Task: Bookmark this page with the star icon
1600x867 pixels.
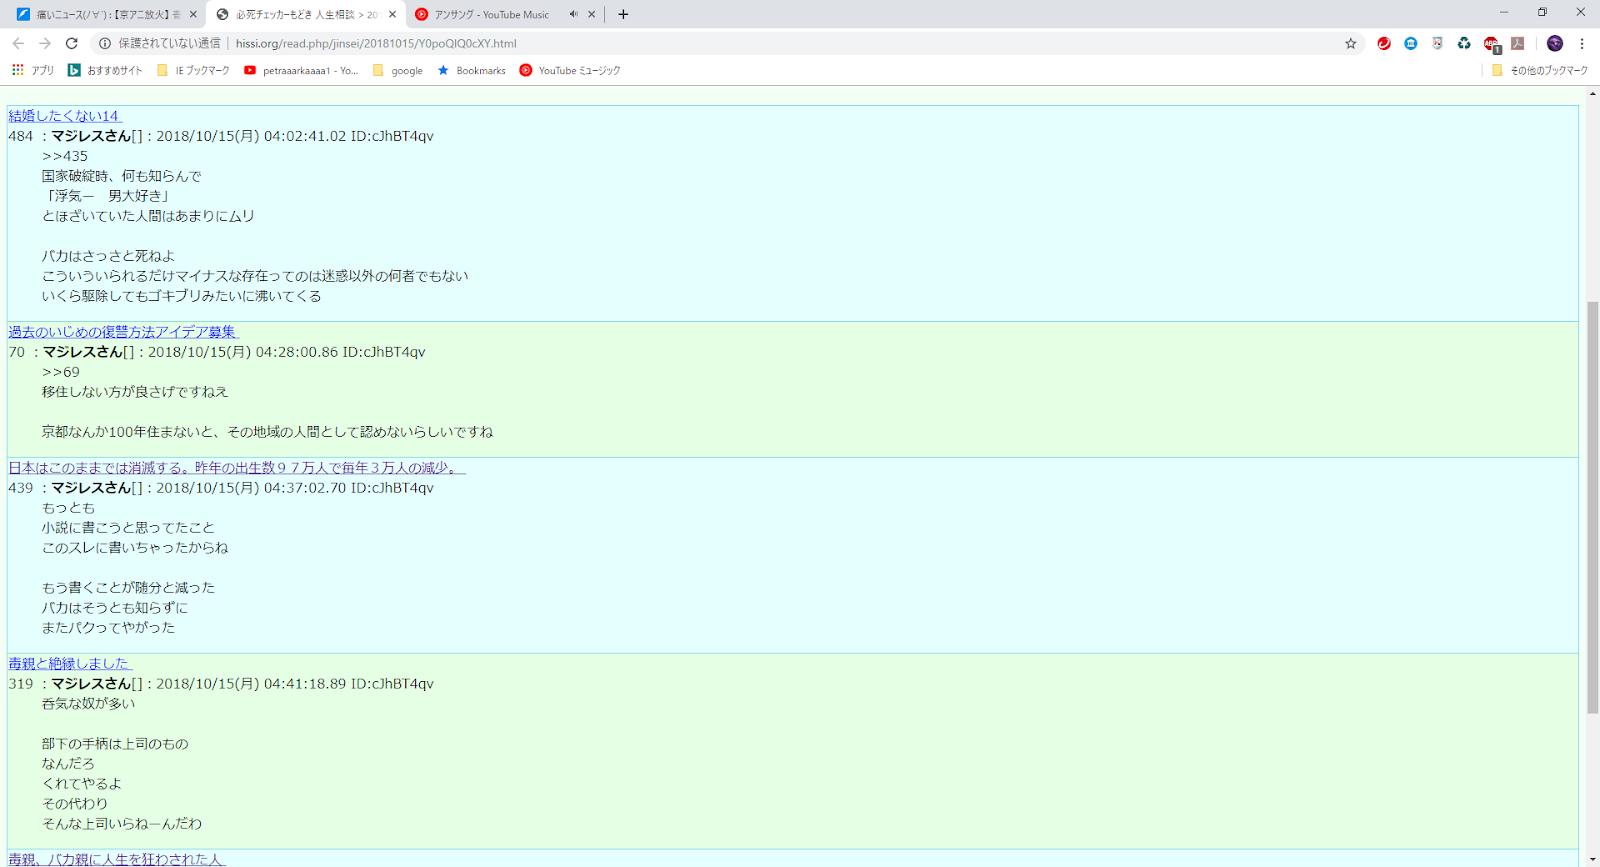Action: click(1351, 43)
